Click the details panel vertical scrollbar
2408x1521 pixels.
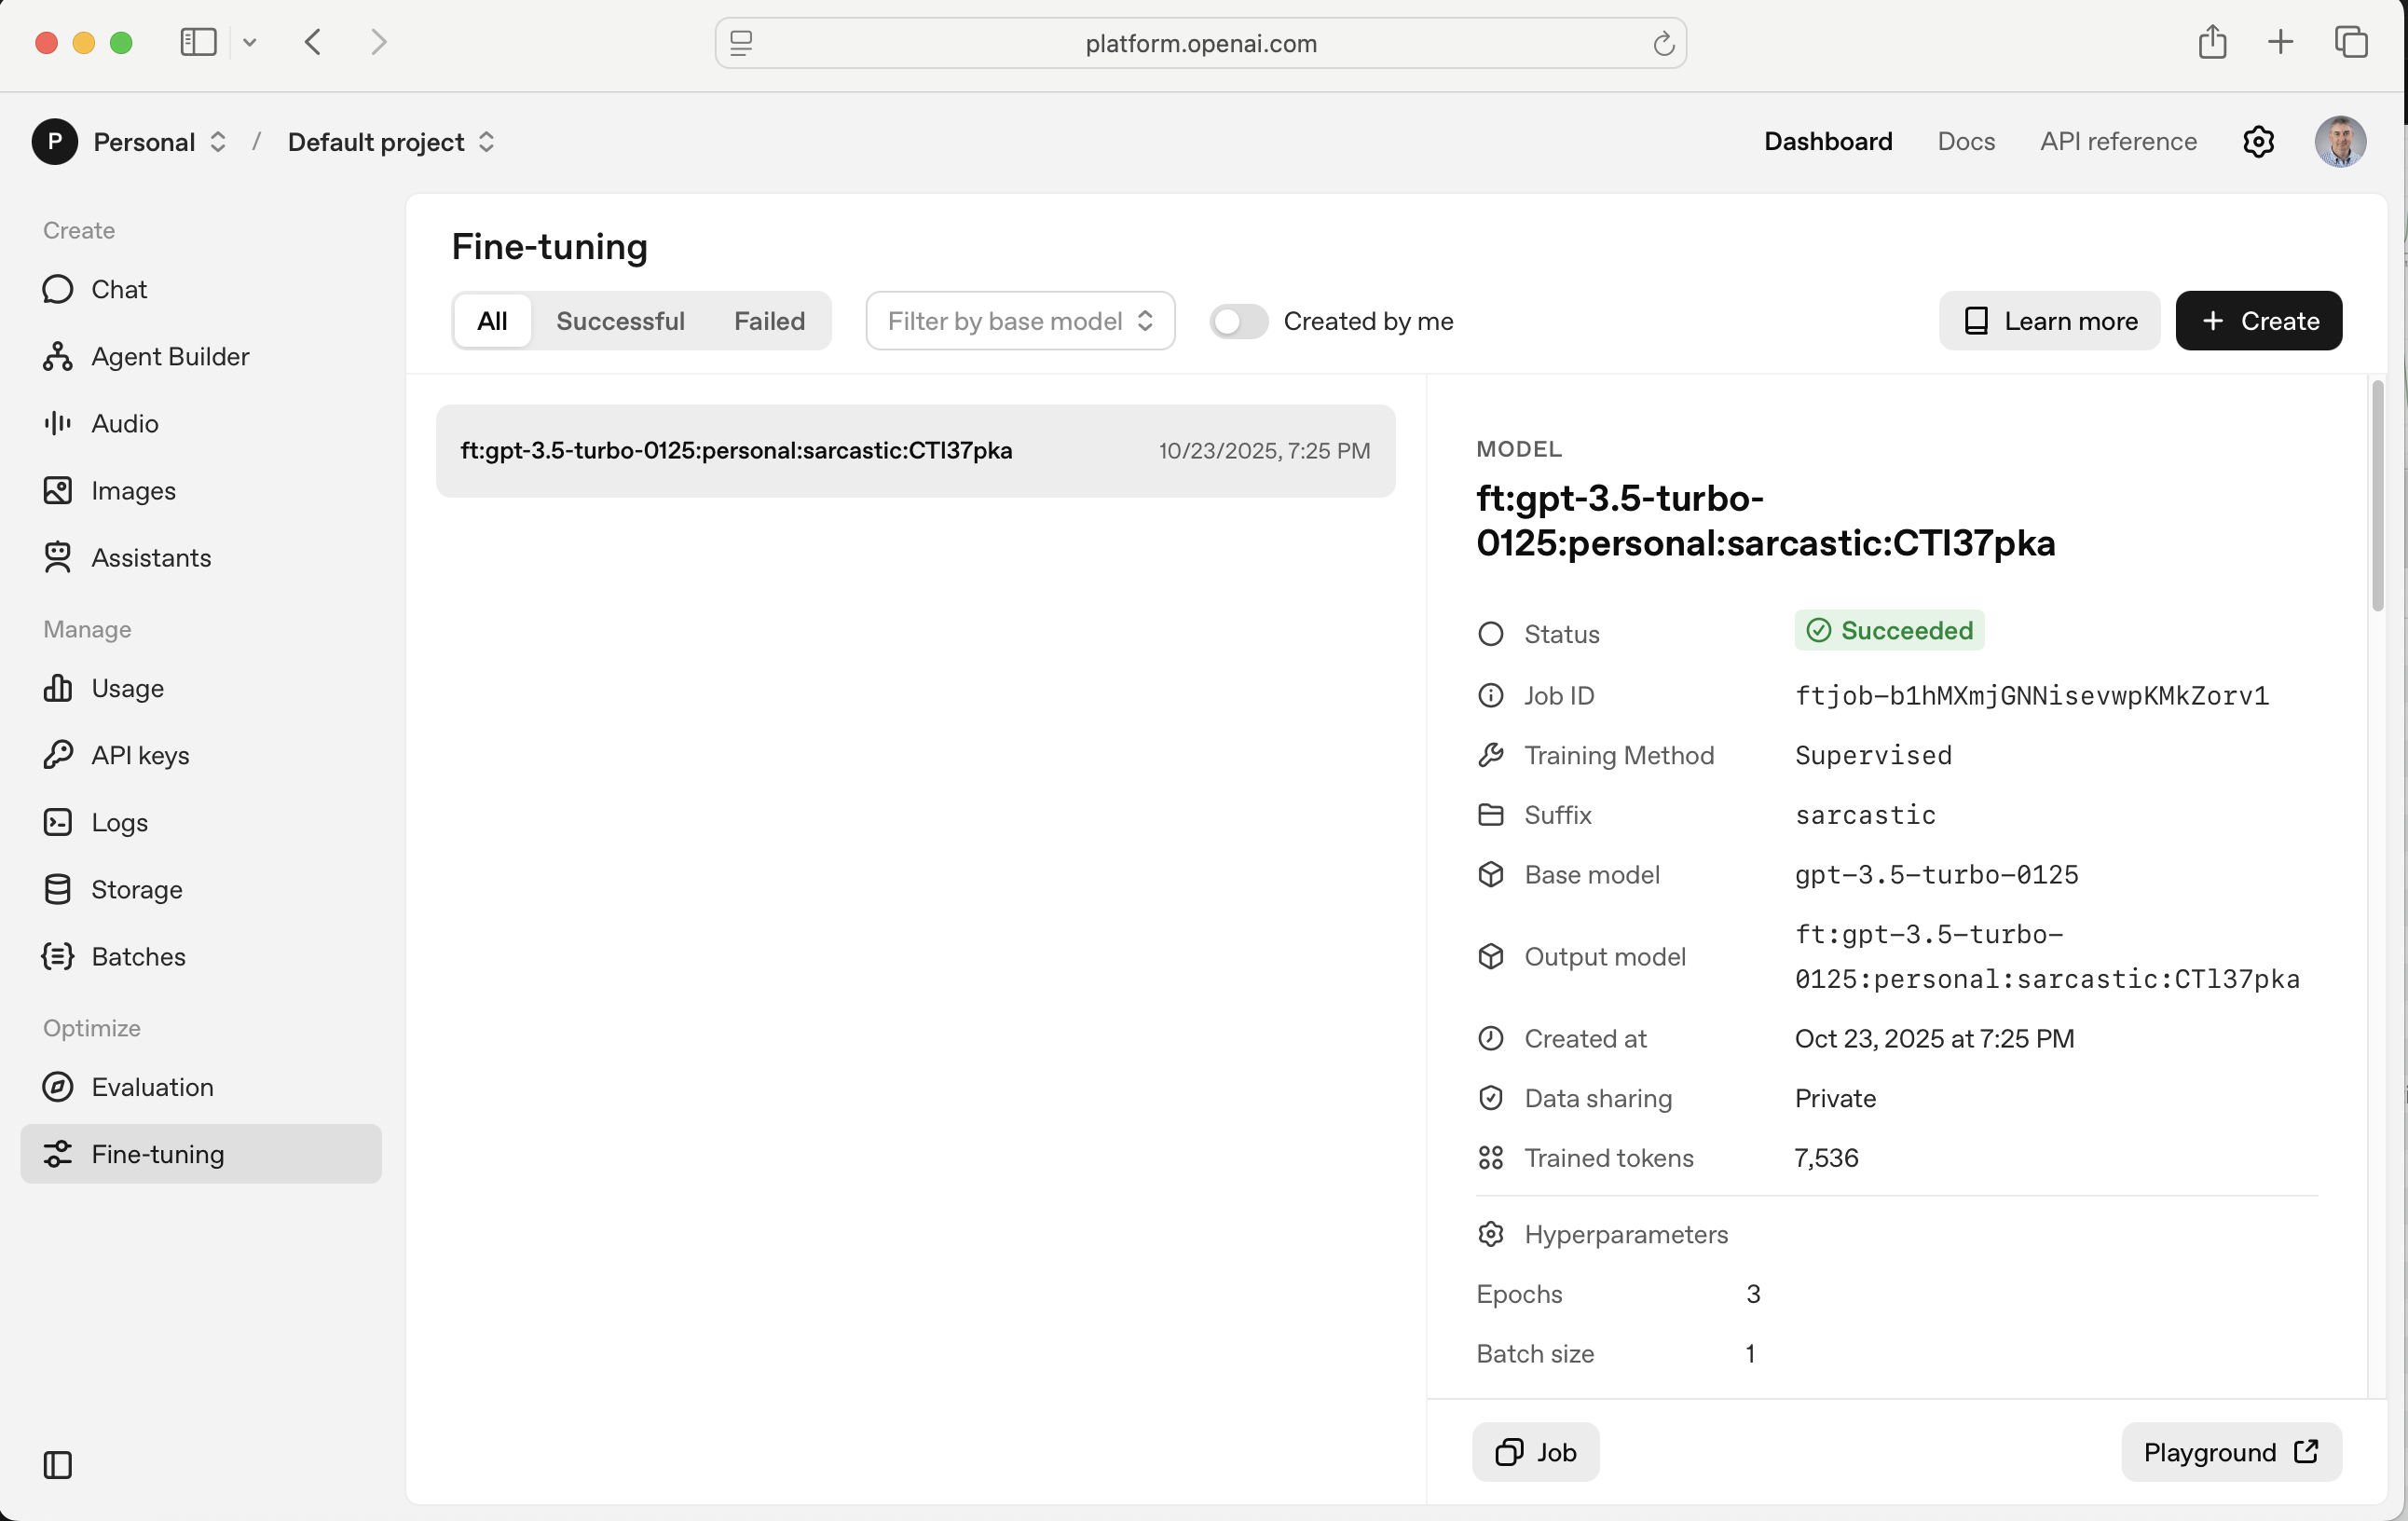point(2377,497)
